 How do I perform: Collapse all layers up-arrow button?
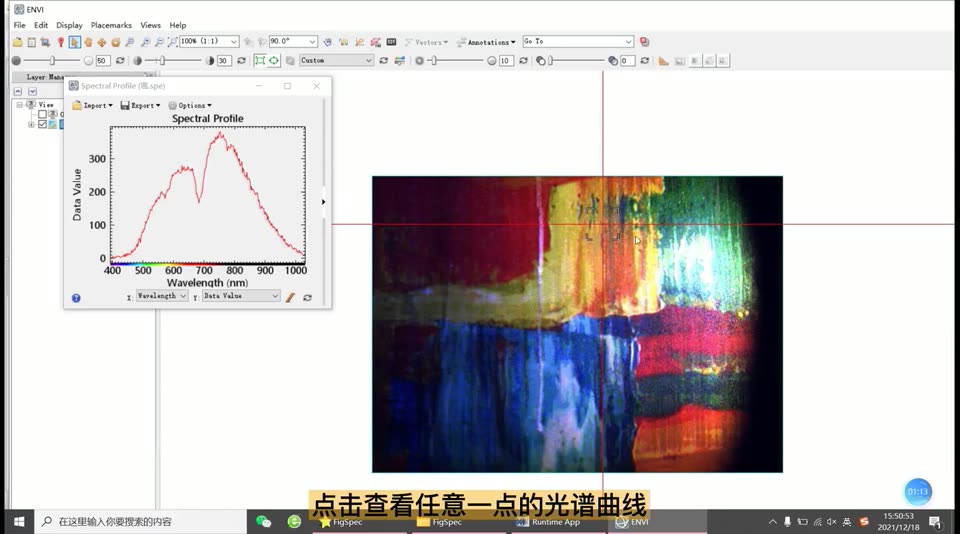[18, 91]
